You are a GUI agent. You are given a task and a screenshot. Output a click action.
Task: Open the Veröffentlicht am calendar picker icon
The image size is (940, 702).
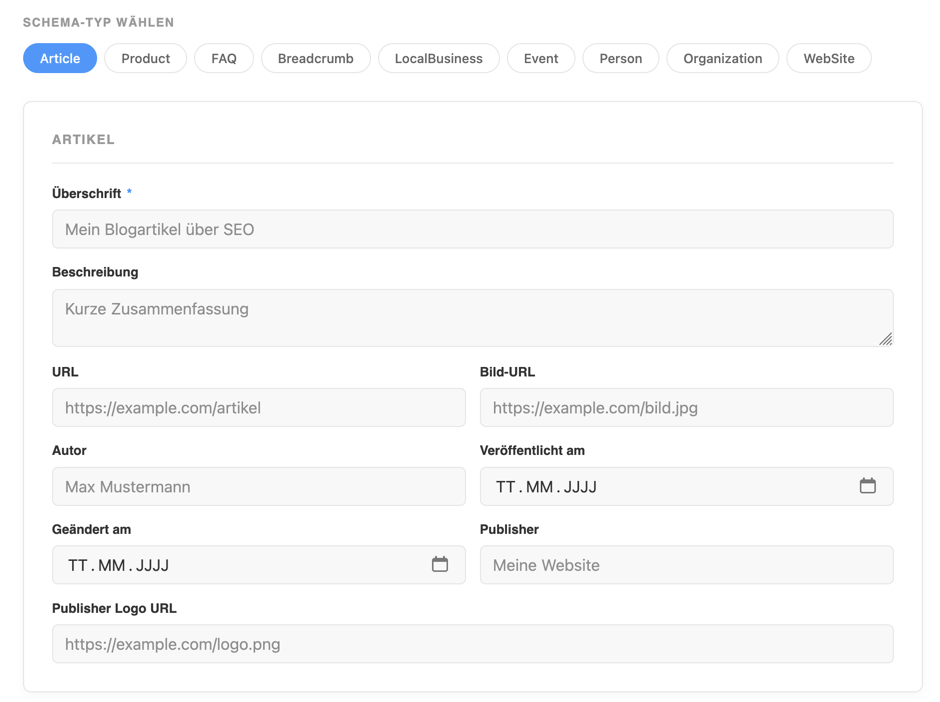tap(867, 486)
